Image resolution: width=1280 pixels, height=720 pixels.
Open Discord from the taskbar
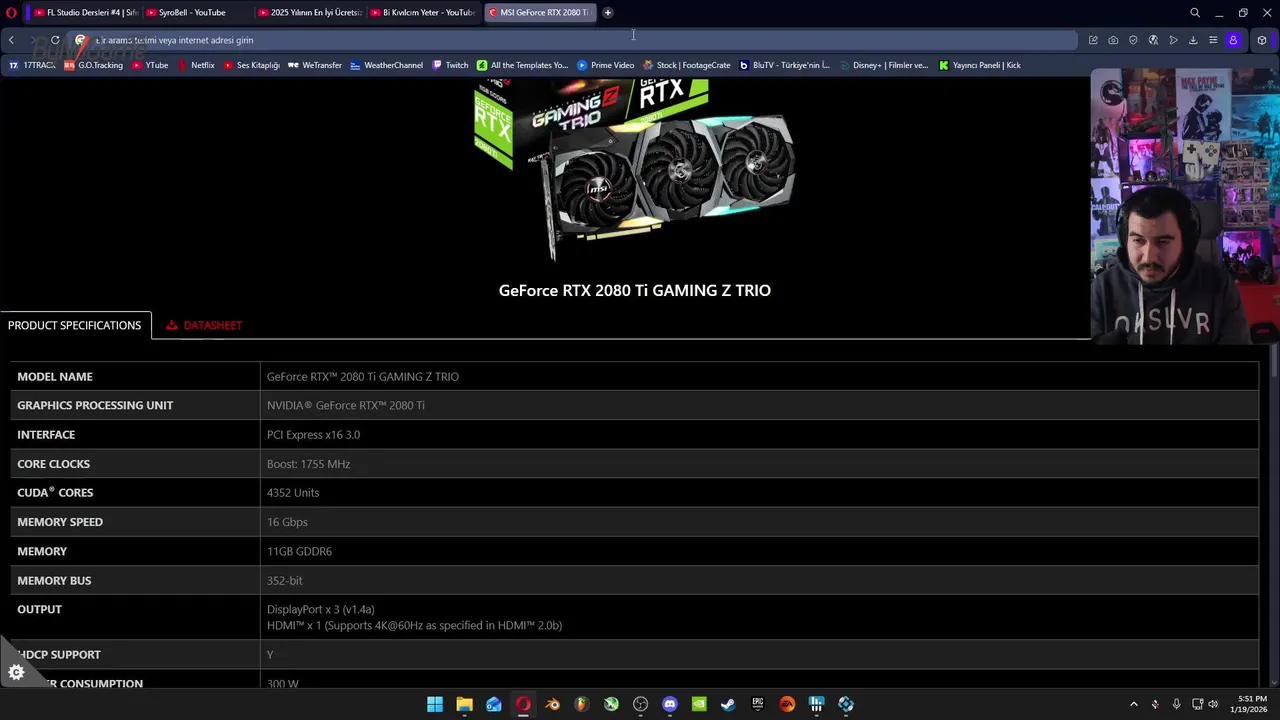[x=670, y=704]
